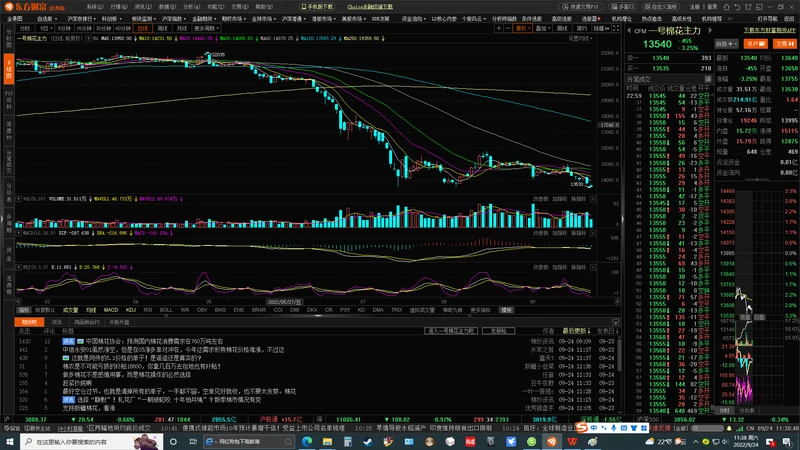Viewport: 800px width, 450px height.
Task: Expand the 全球市场 dropdown
Action: [263, 19]
